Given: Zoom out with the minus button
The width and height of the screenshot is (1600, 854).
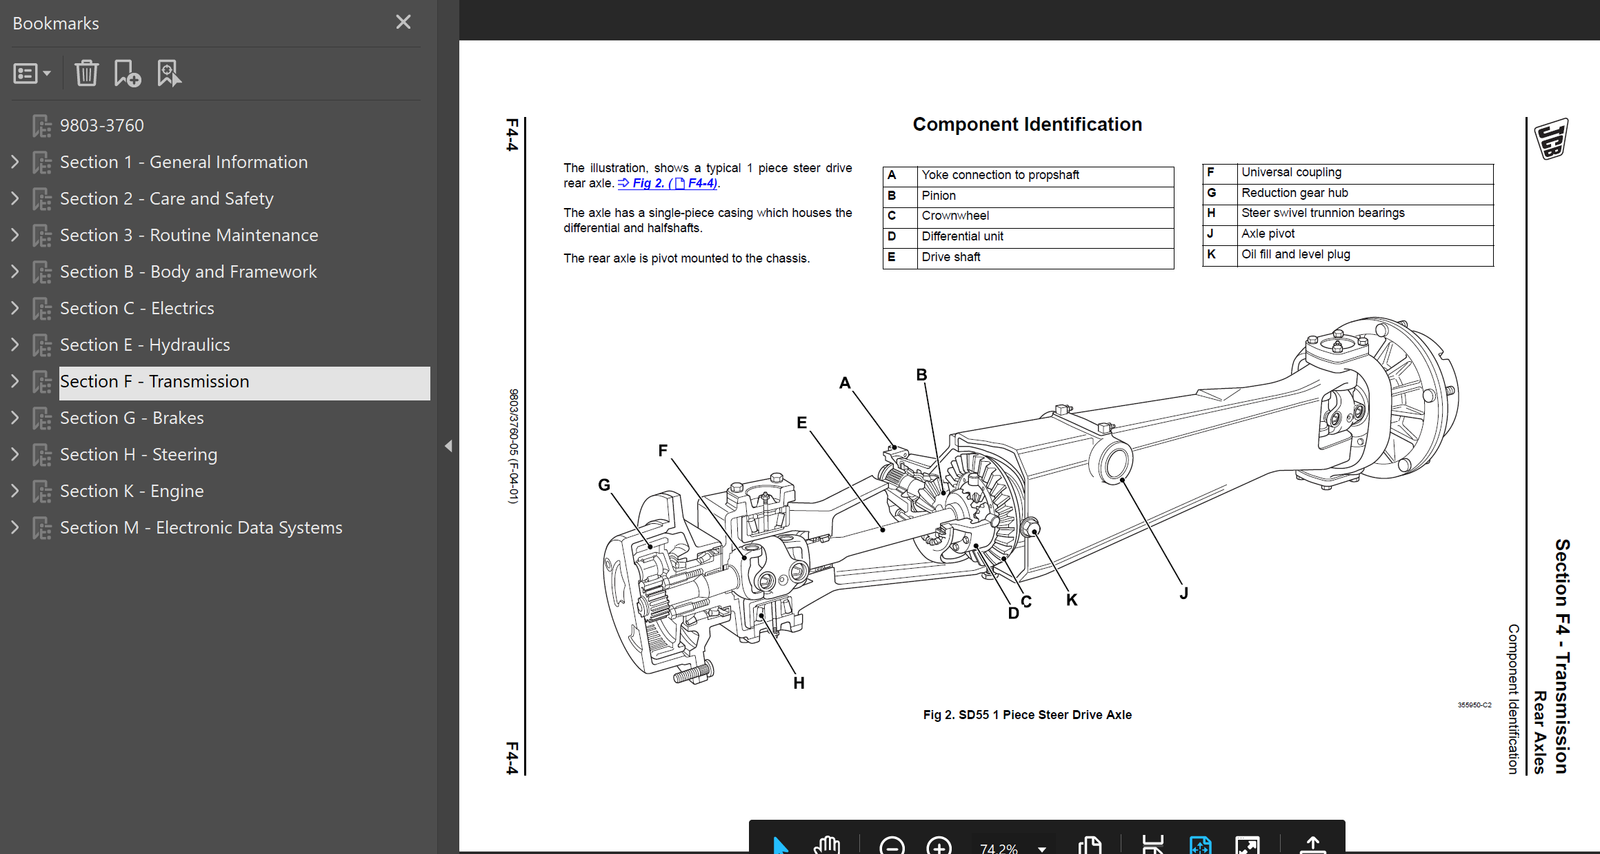Looking at the screenshot, I should click(892, 847).
